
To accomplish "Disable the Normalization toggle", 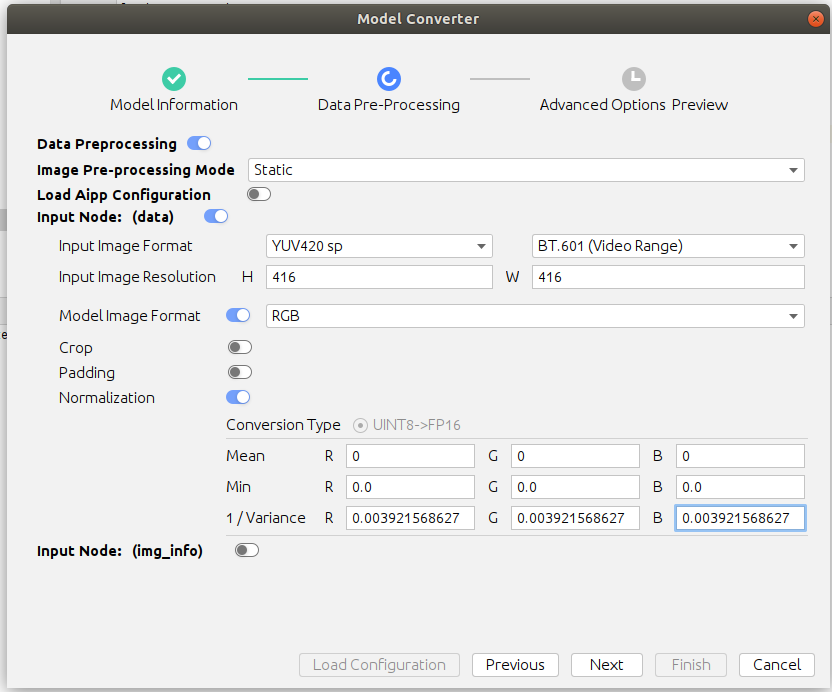I will (238, 398).
